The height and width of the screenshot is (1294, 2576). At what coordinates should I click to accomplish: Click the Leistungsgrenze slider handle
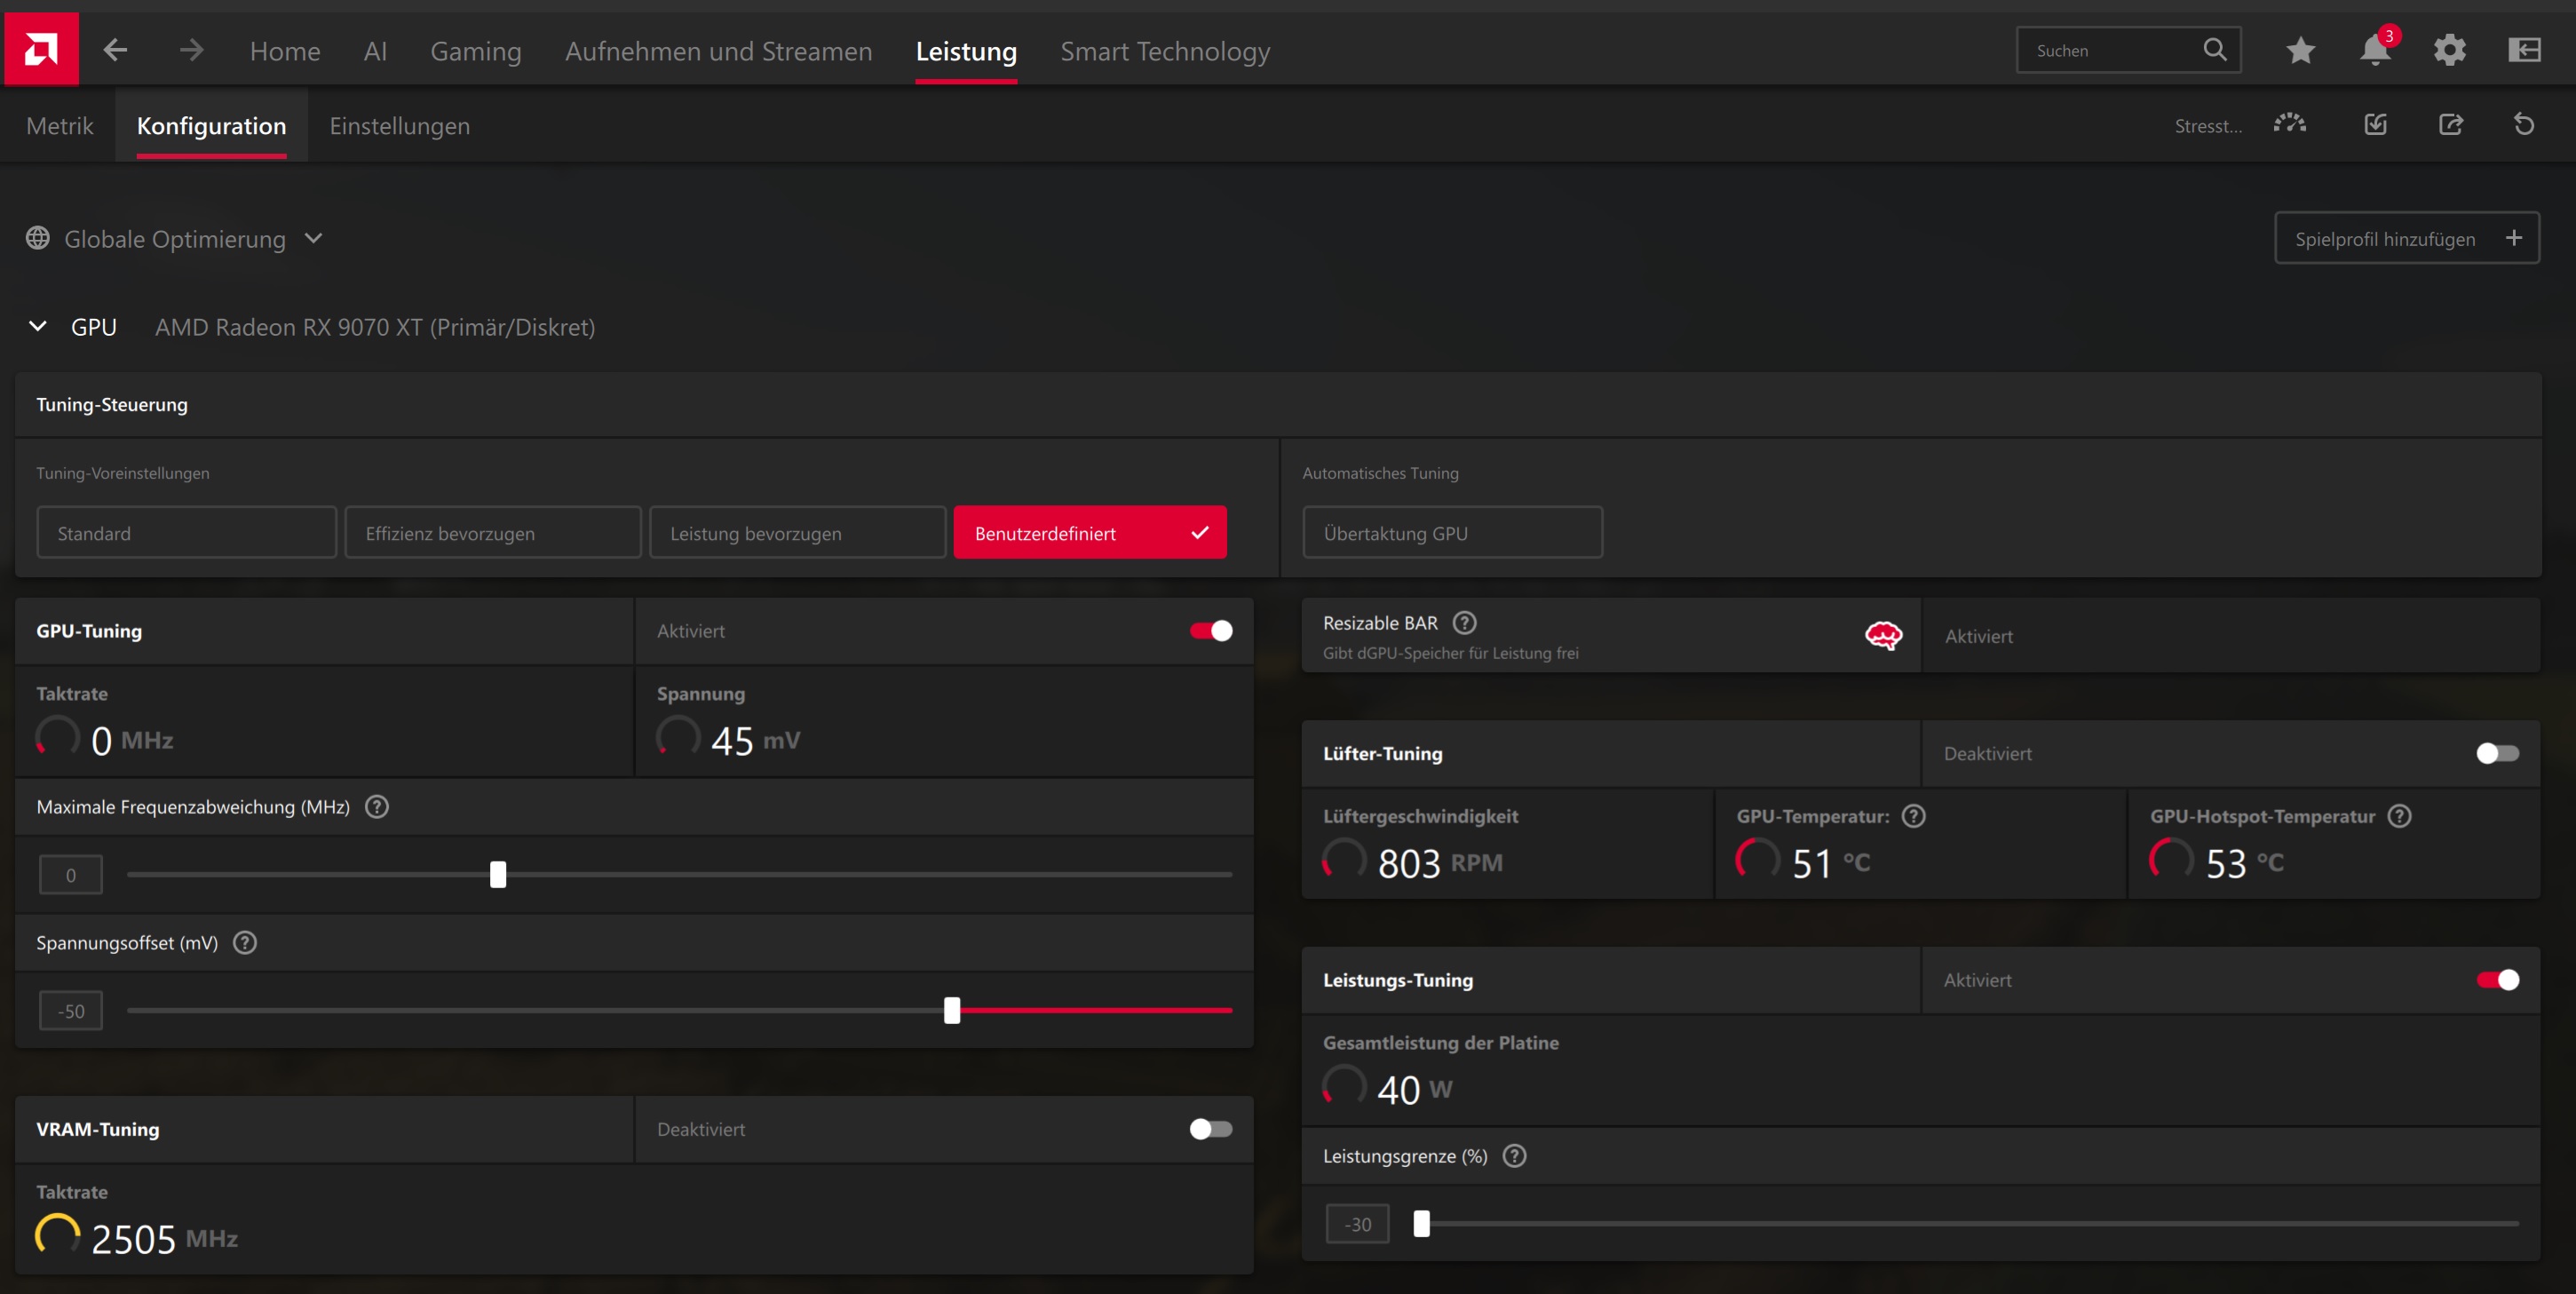(x=1421, y=1223)
